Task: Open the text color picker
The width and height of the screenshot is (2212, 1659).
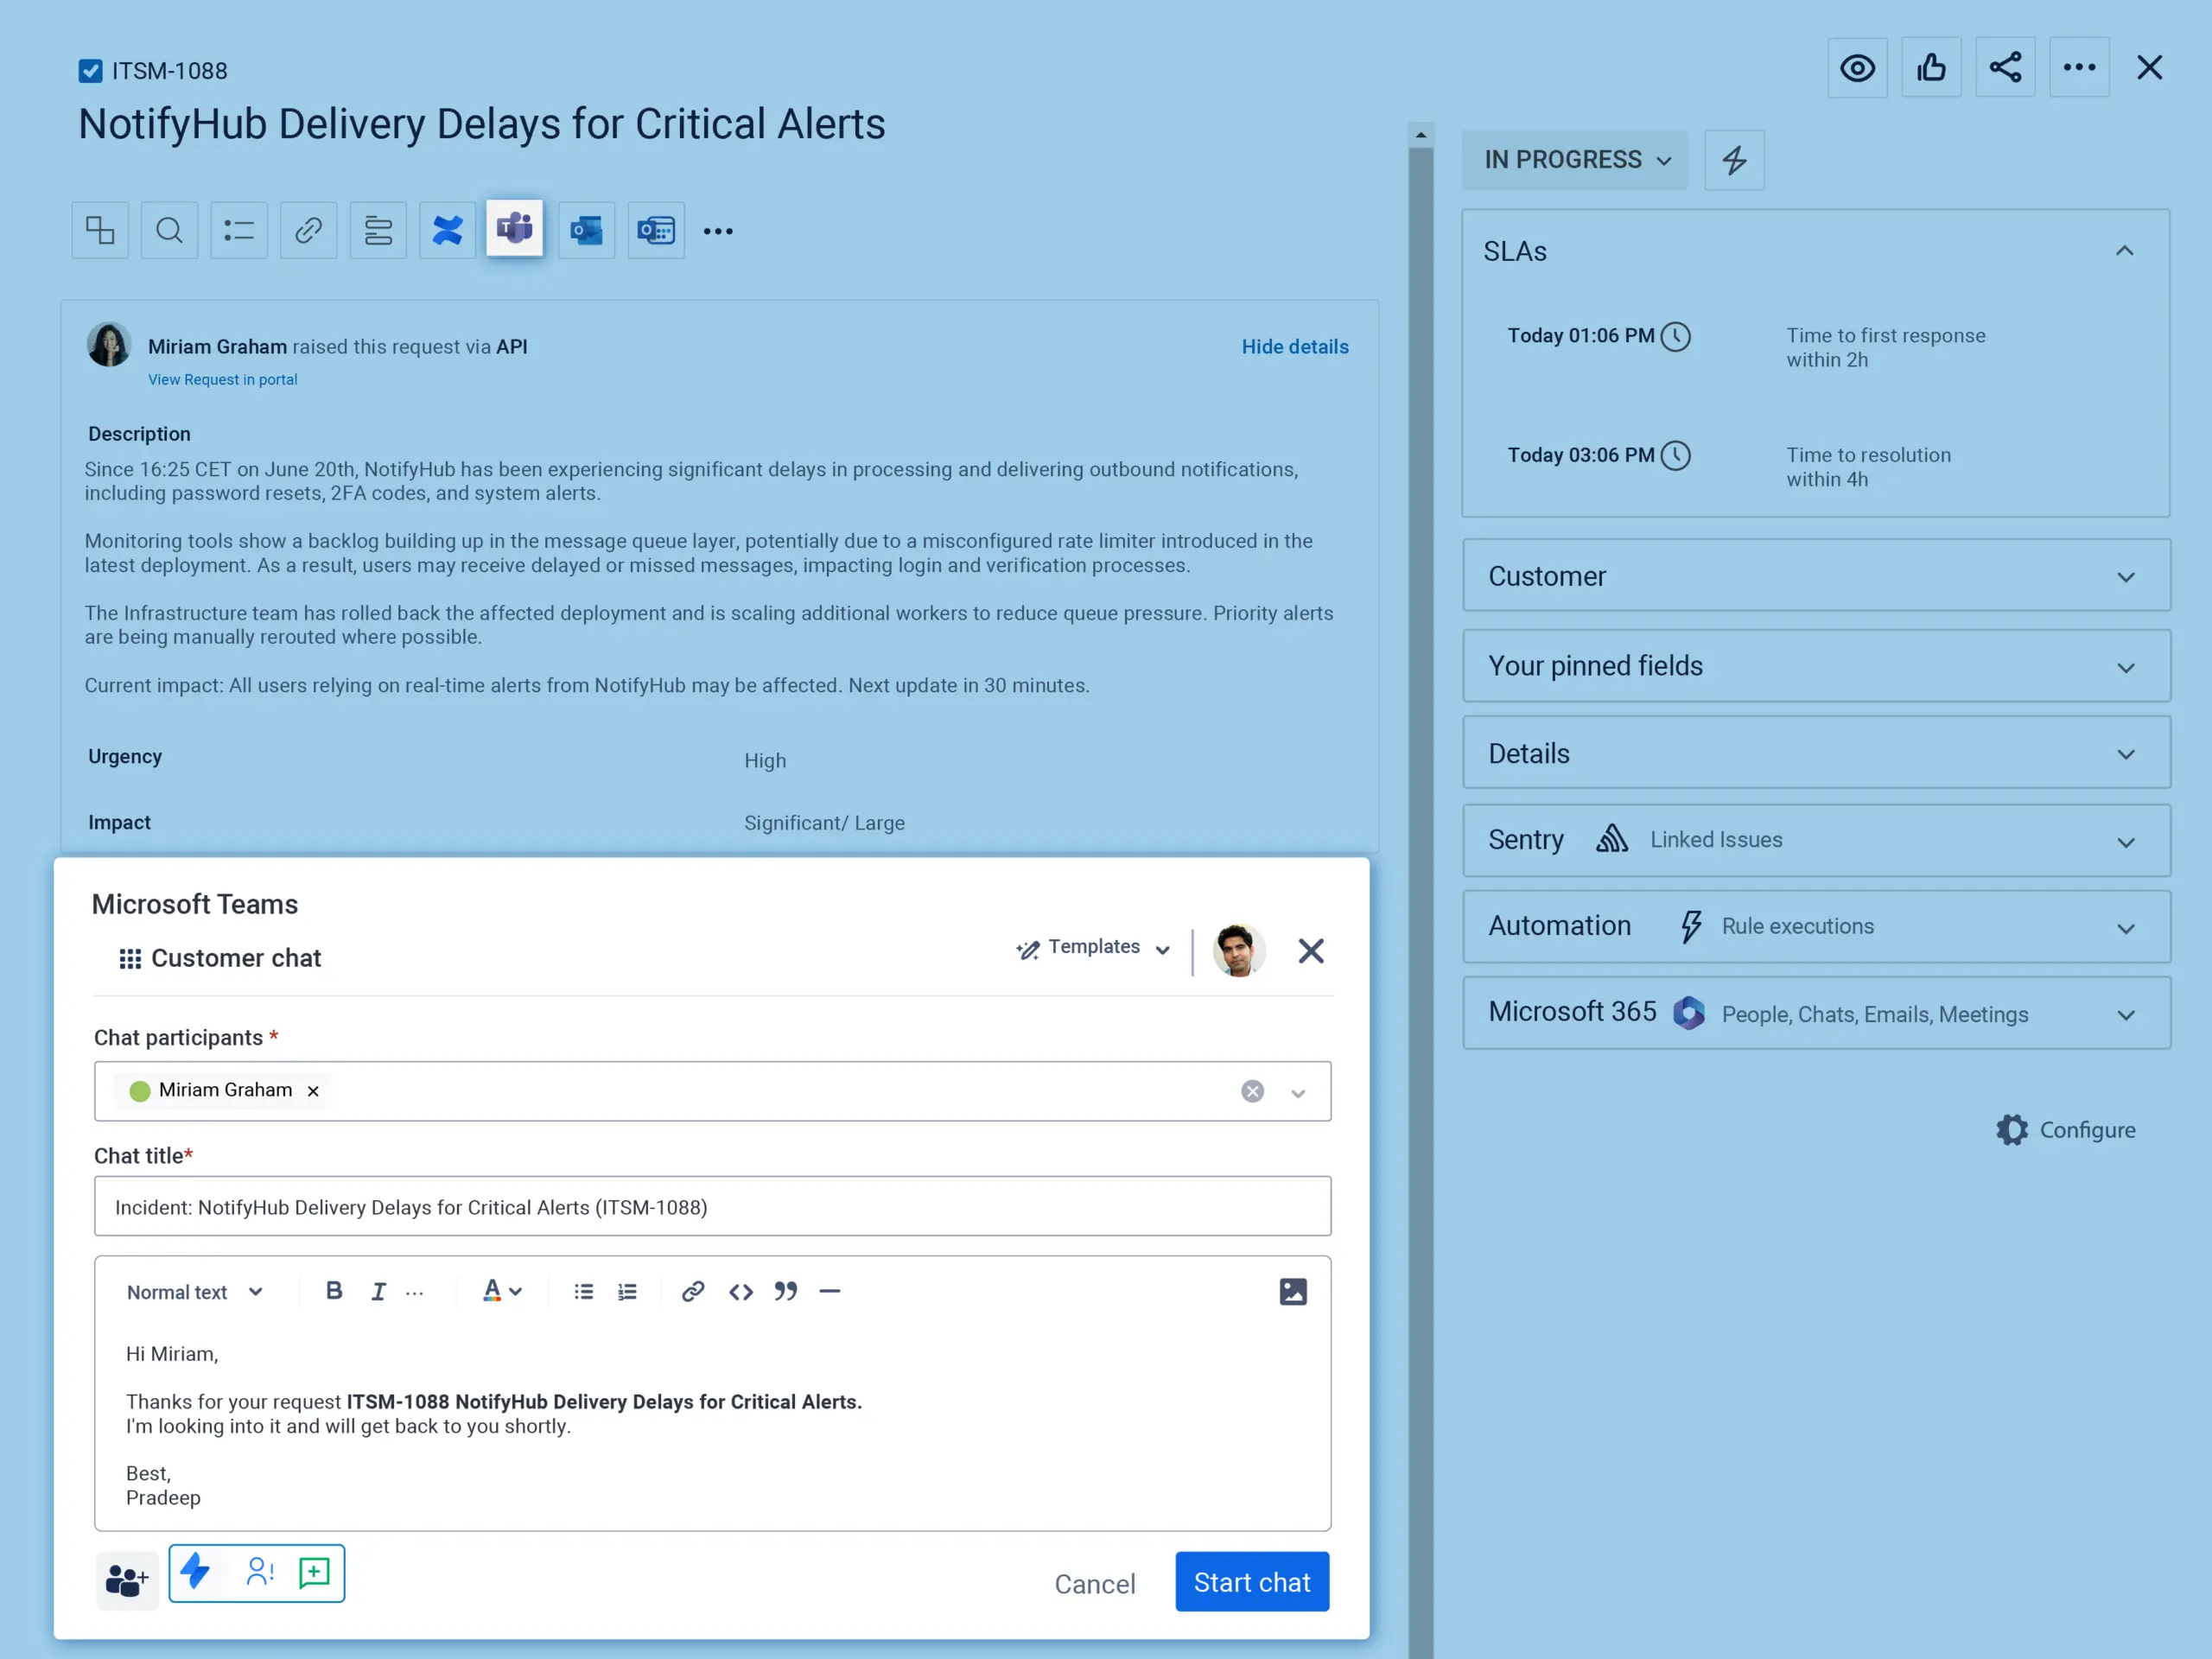Action: 502,1291
